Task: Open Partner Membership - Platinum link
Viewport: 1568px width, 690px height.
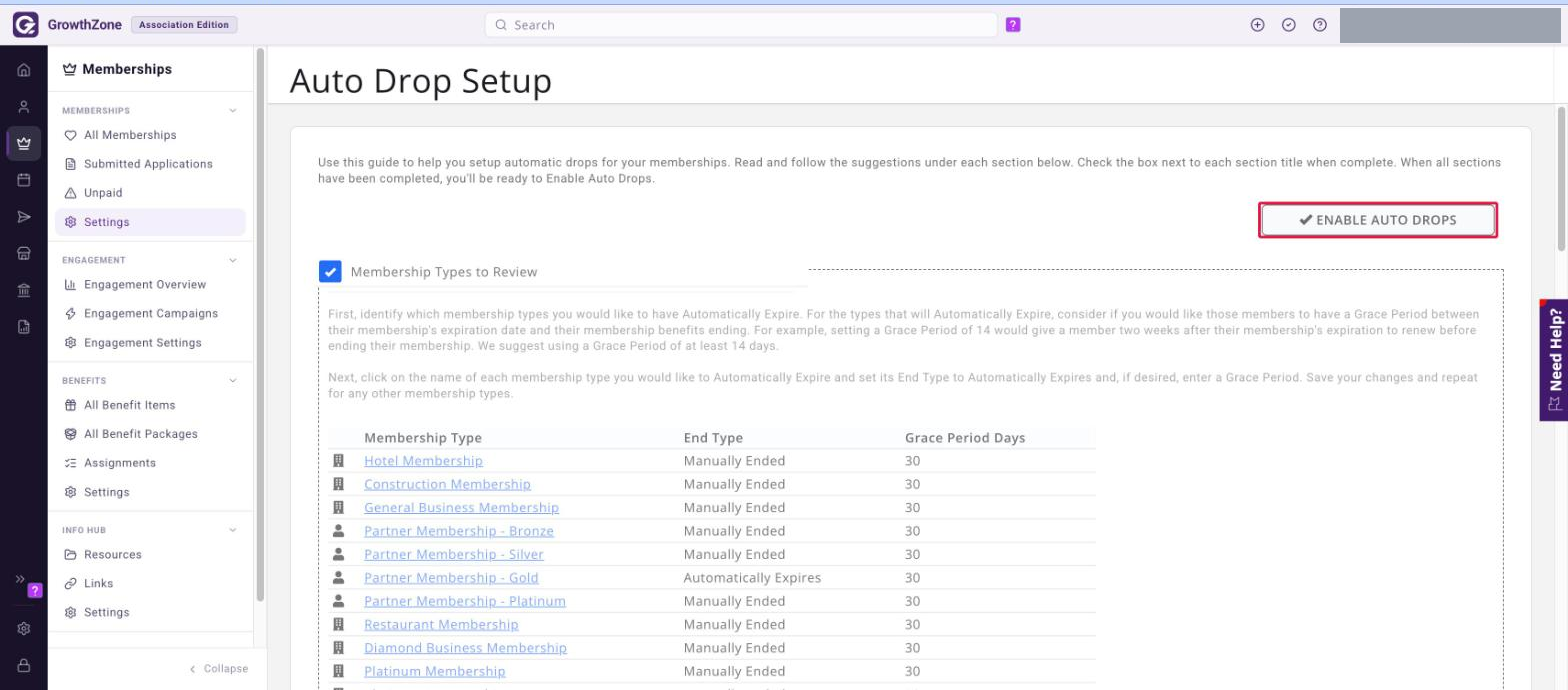Action: [465, 601]
